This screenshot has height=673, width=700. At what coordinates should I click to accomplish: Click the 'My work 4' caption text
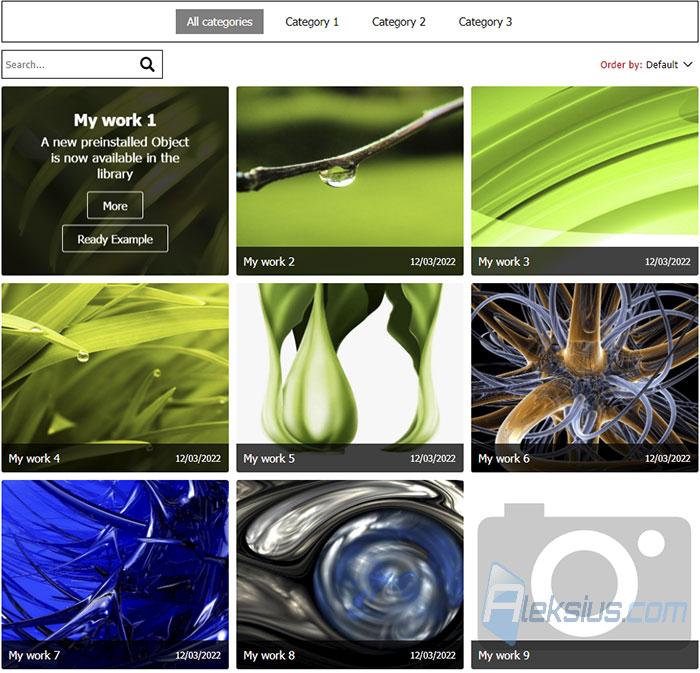[34, 458]
